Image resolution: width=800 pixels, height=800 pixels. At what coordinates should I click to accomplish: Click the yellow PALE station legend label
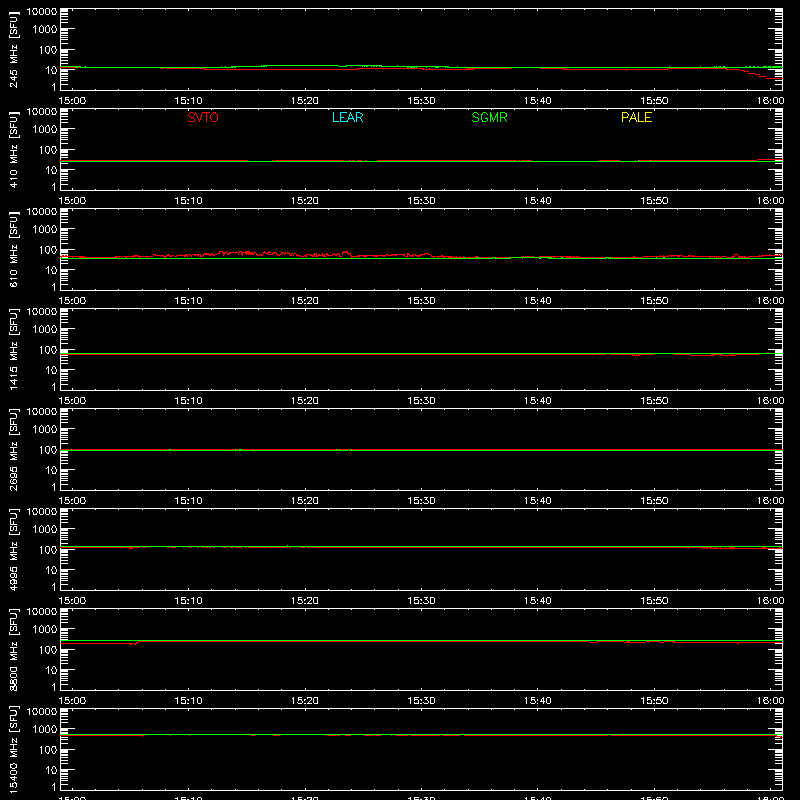click(636, 117)
